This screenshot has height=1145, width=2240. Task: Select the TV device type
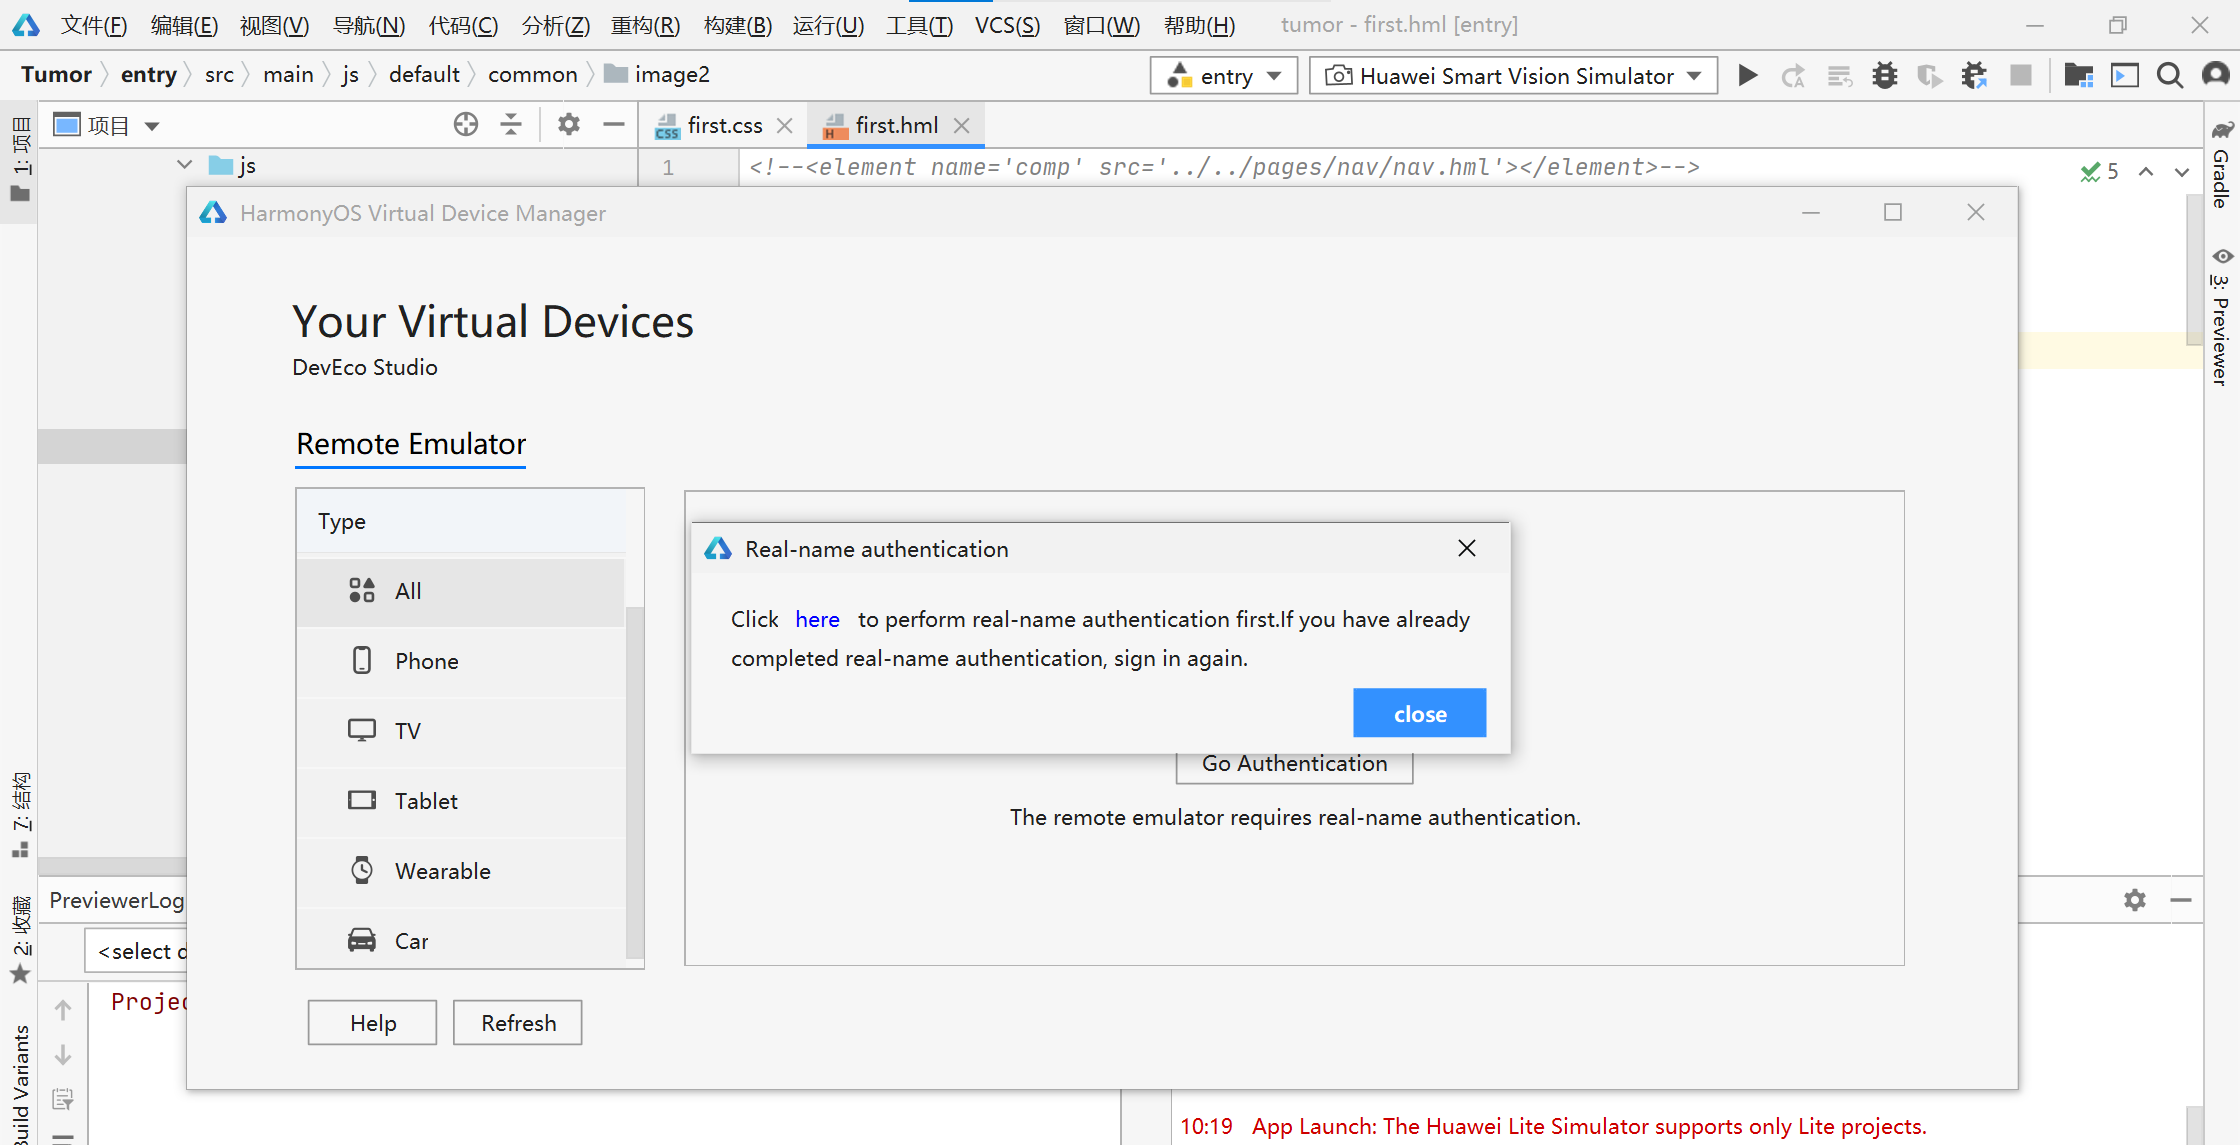click(x=461, y=731)
